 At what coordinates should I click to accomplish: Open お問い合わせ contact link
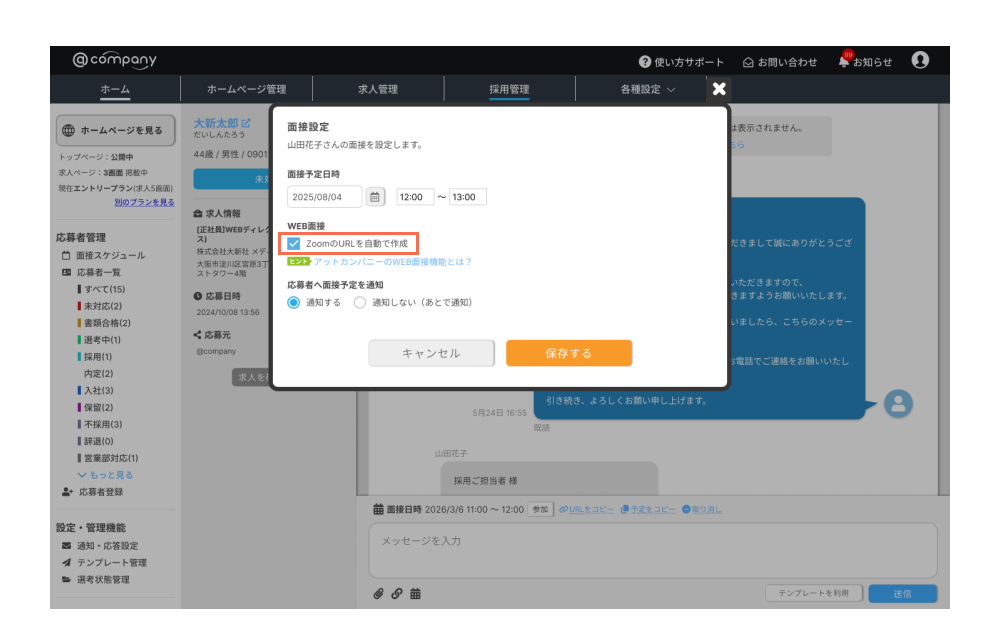(780, 62)
